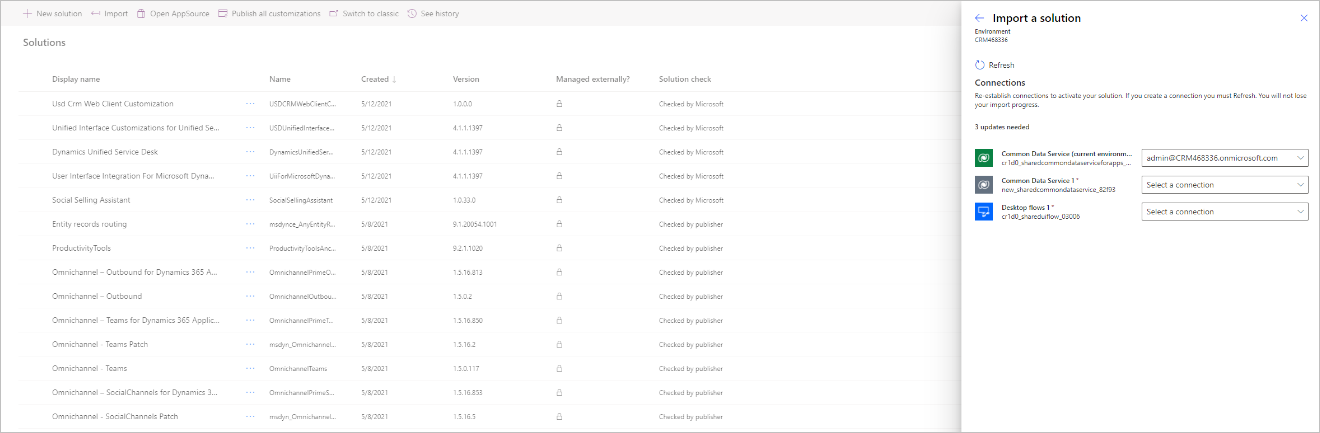This screenshot has width=1320, height=433.
Task: Open Desktop flows 1 connection dropdown
Action: (1225, 212)
